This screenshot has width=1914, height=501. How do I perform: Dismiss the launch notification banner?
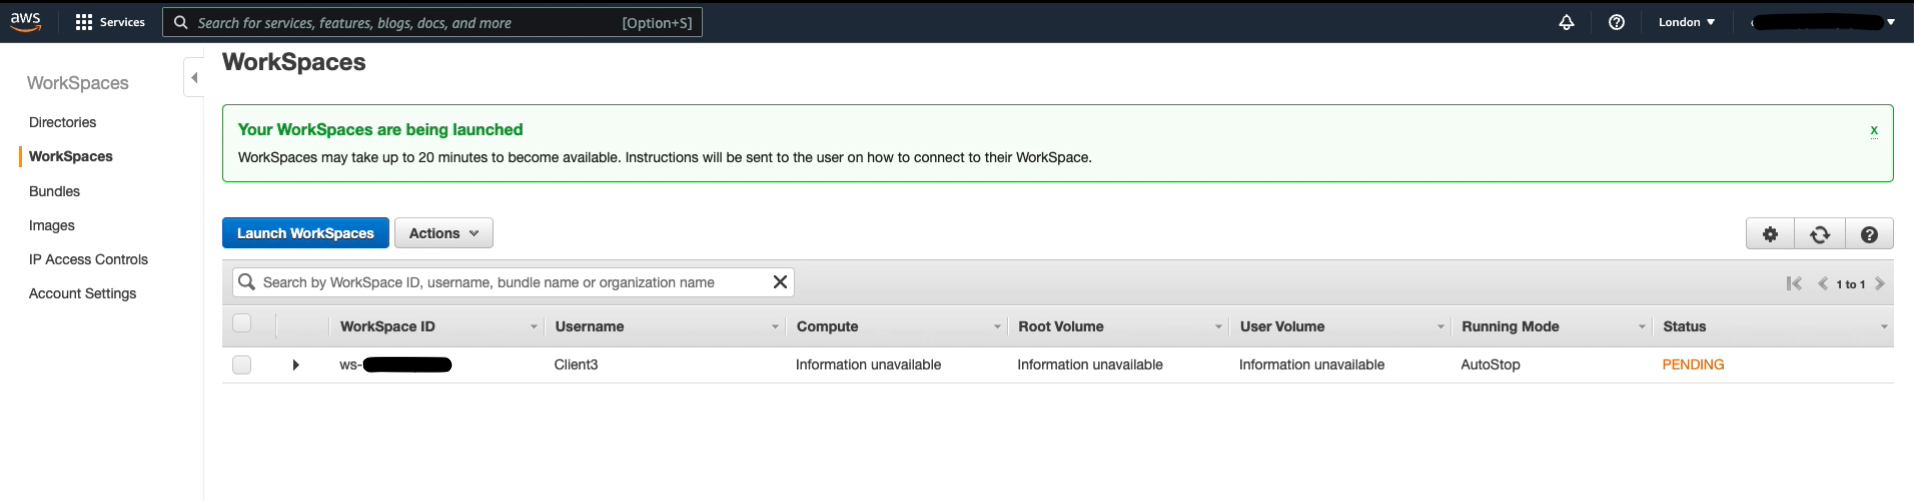1873,130
